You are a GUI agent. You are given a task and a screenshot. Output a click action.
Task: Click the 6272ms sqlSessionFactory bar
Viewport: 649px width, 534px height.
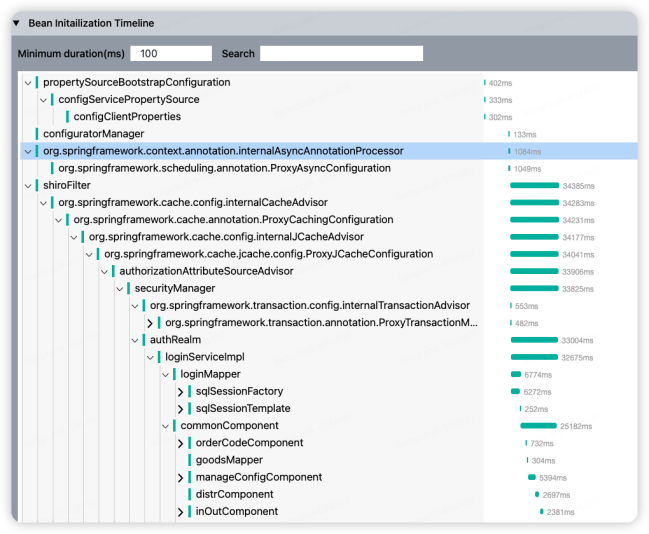tap(515, 391)
